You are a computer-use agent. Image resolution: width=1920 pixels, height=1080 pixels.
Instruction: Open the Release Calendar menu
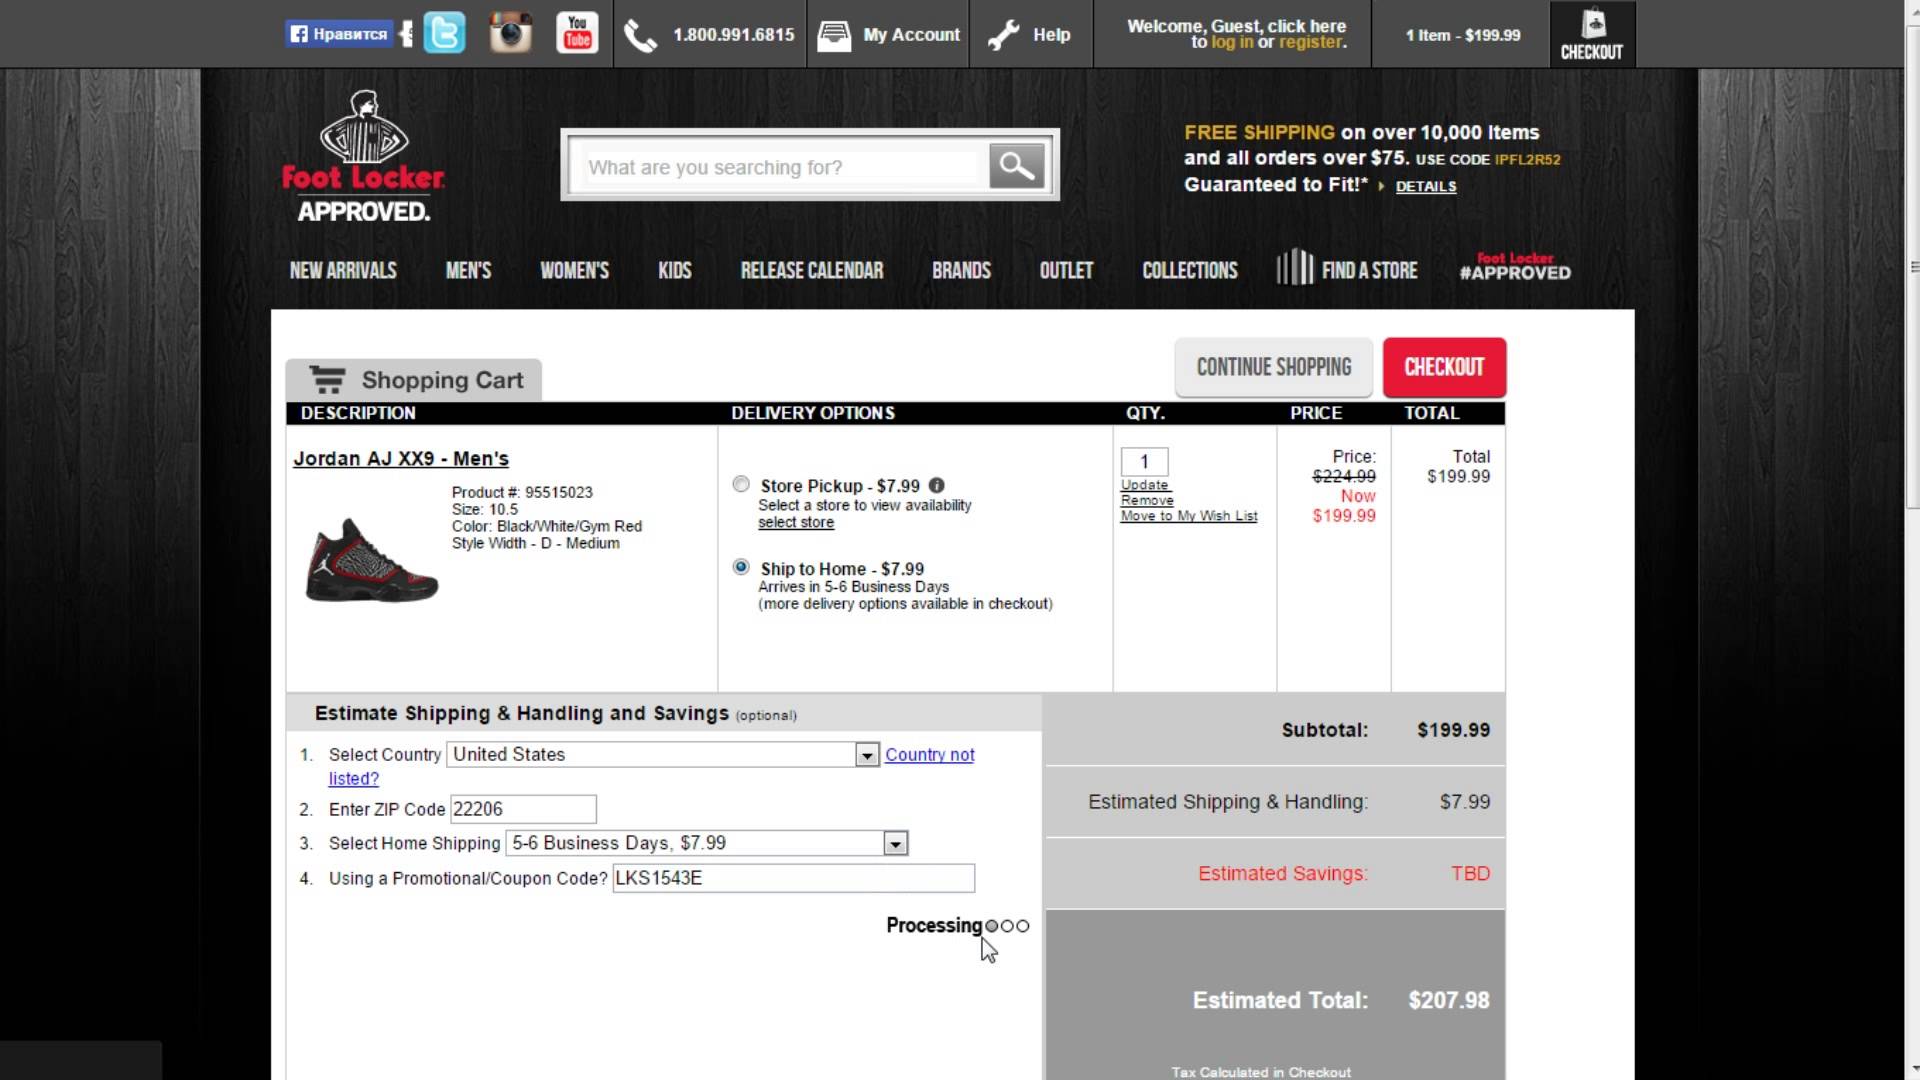pyautogui.click(x=811, y=271)
